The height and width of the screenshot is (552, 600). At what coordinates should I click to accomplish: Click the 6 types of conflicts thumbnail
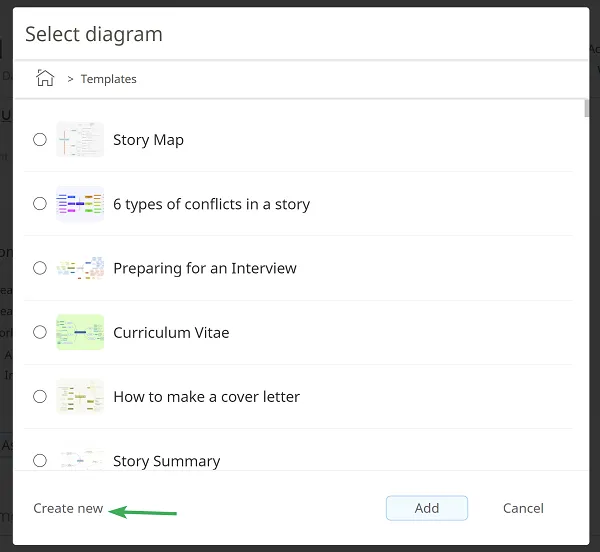point(80,204)
